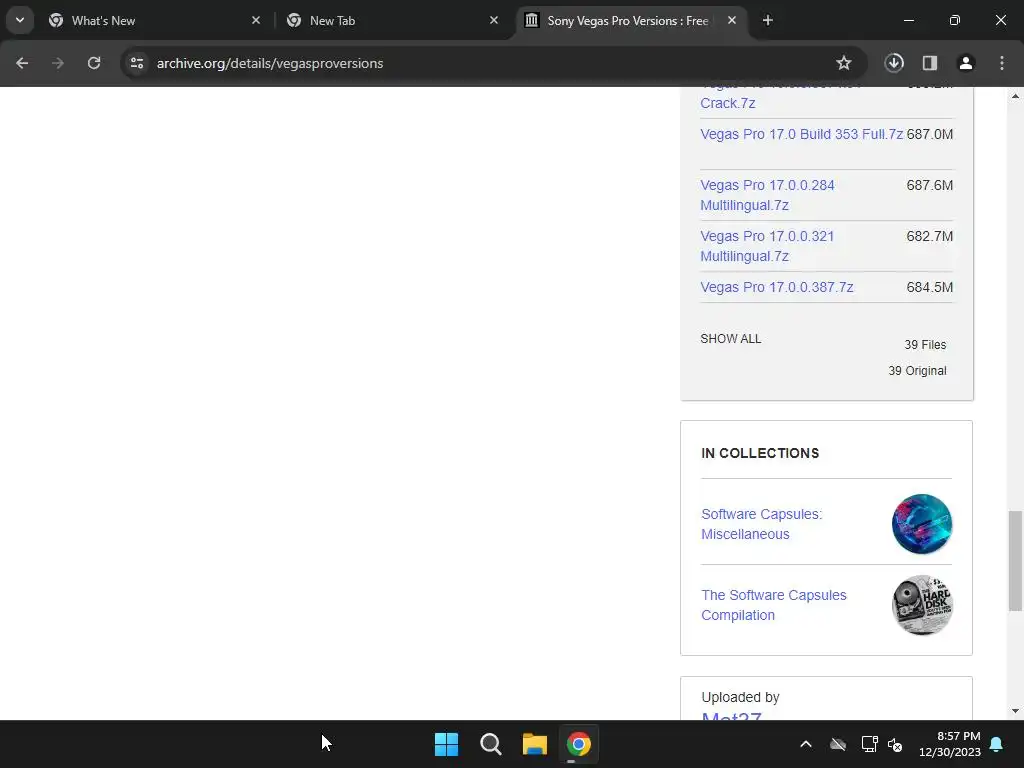
Task: Click the browser back arrow
Action: pyautogui.click(x=22, y=63)
